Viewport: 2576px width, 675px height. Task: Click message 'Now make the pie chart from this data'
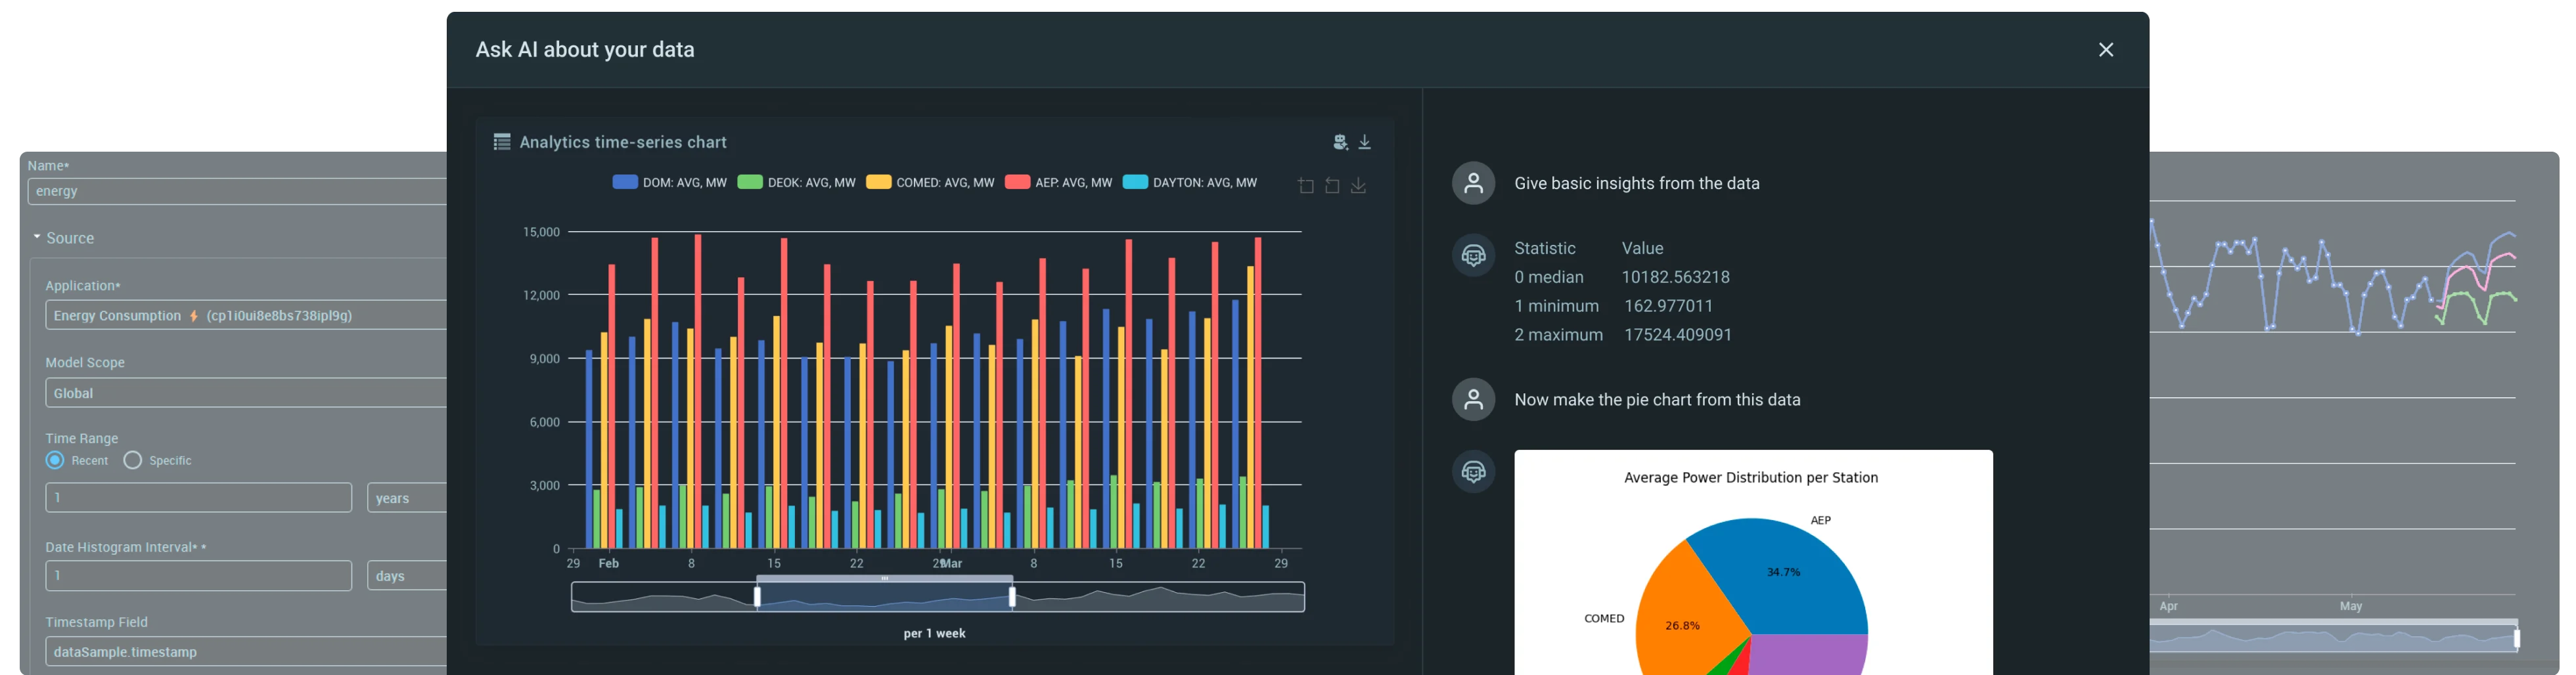(1657, 399)
